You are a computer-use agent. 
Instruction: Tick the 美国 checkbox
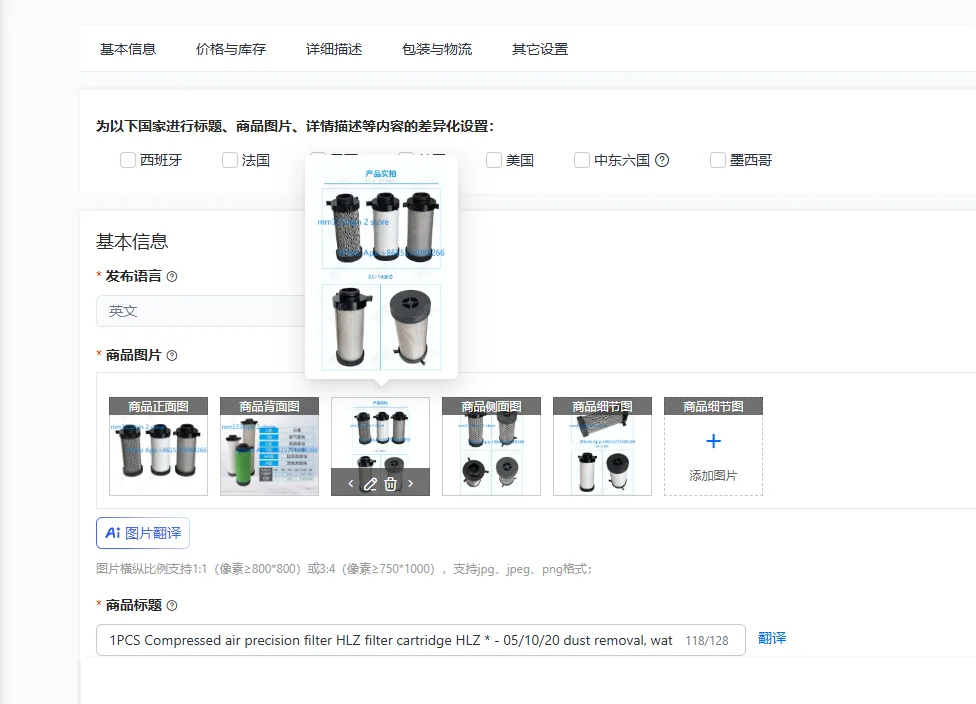click(x=494, y=160)
